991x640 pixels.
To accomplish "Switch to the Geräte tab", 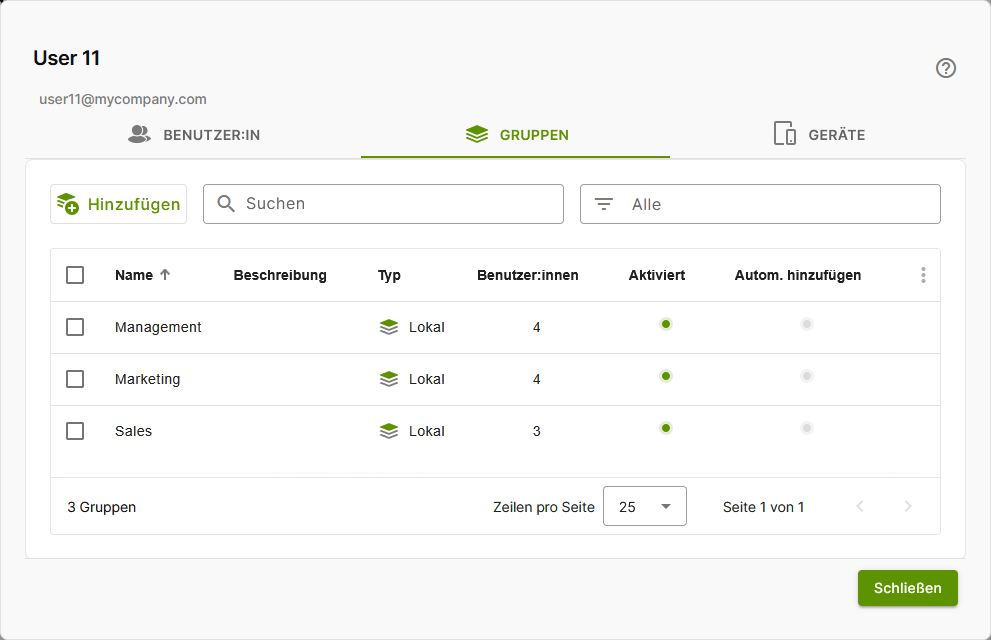I will click(x=820, y=134).
